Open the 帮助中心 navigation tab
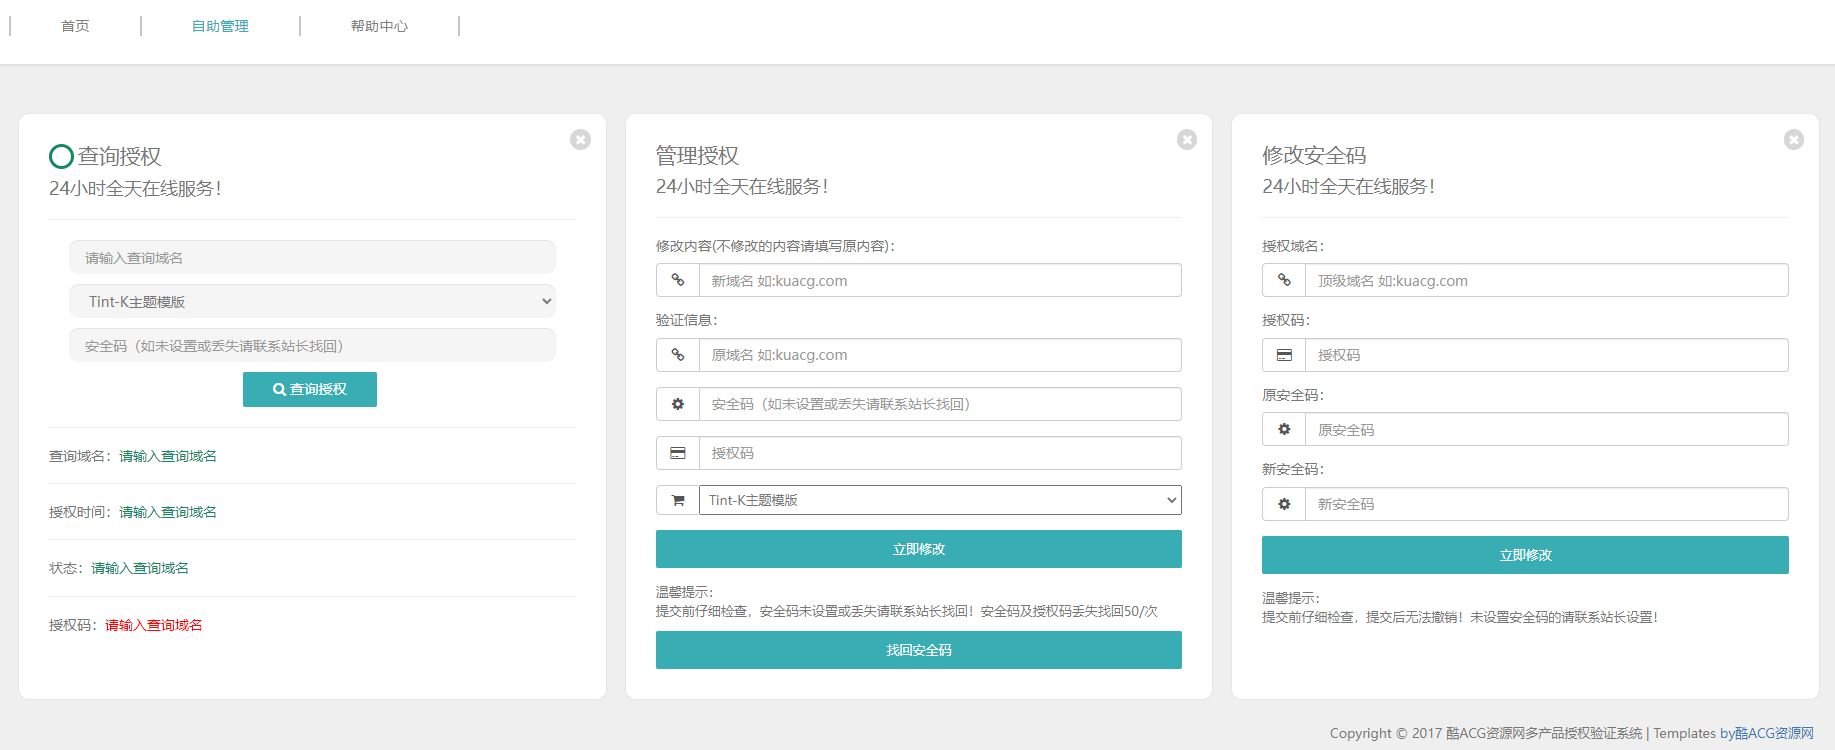 [379, 26]
